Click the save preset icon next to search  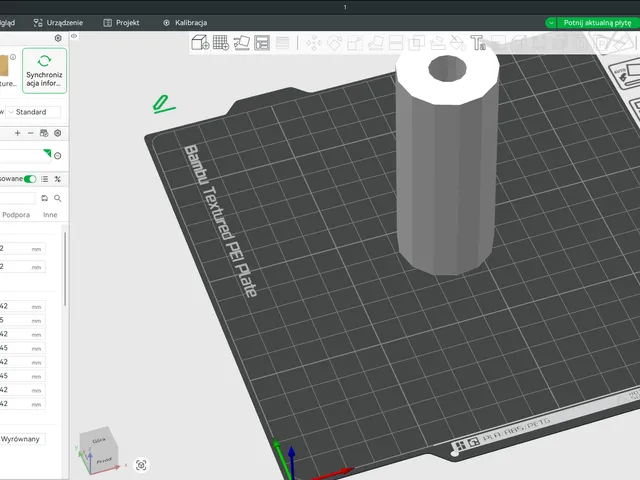(x=44, y=198)
